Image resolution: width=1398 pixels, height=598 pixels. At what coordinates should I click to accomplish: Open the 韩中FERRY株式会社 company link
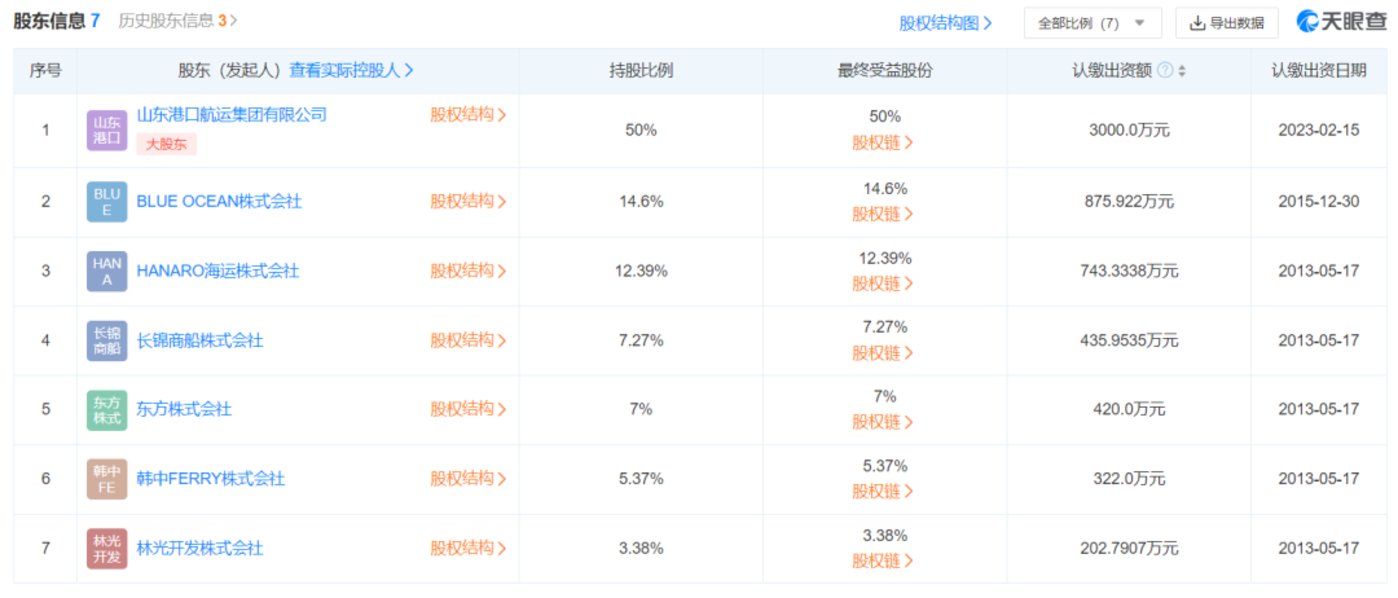point(211,479)
